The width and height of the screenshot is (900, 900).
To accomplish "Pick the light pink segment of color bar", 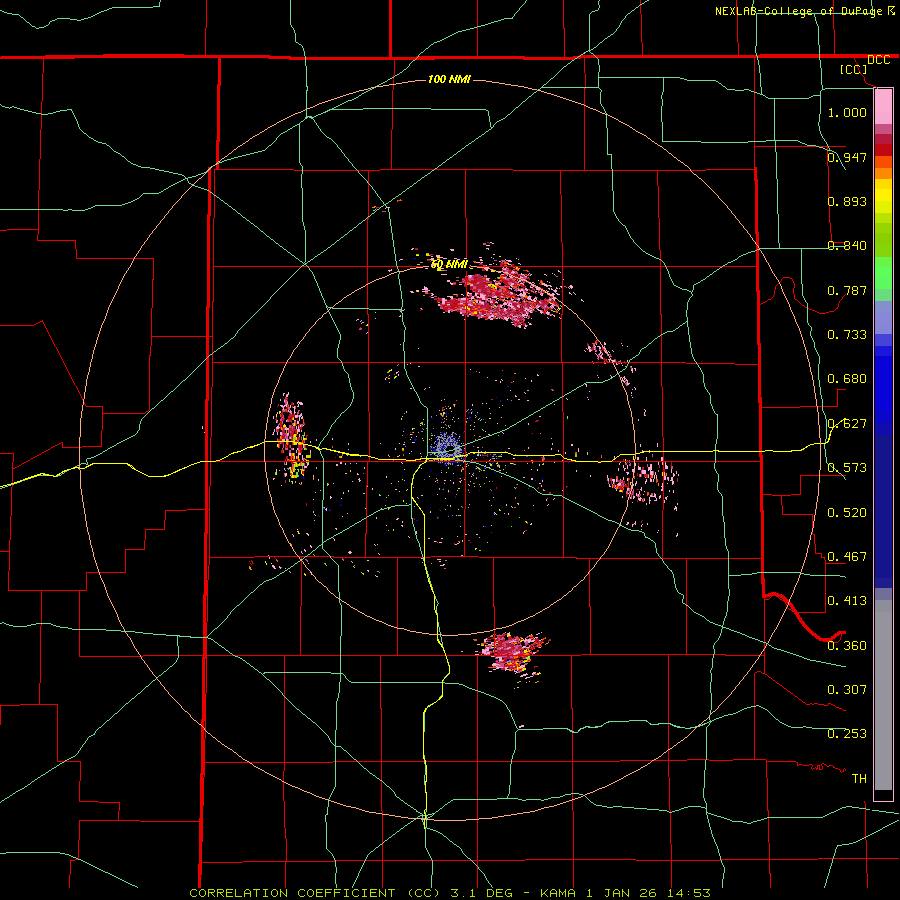I will coord(883,106).
